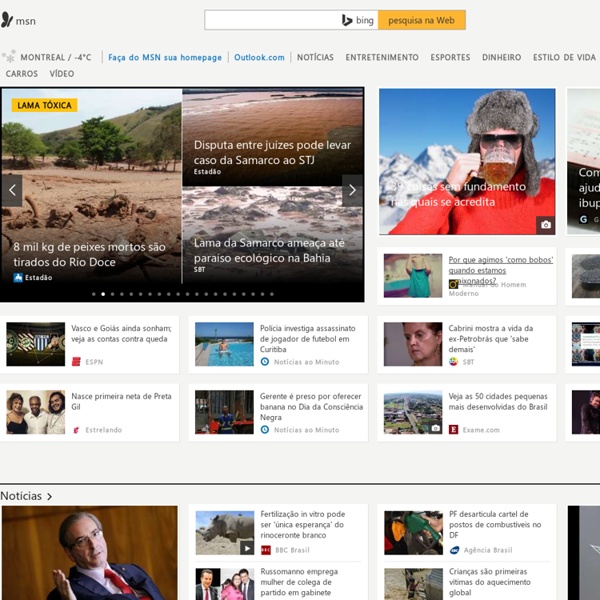Open photo gallery camera icon on beer image

[544, 224]
